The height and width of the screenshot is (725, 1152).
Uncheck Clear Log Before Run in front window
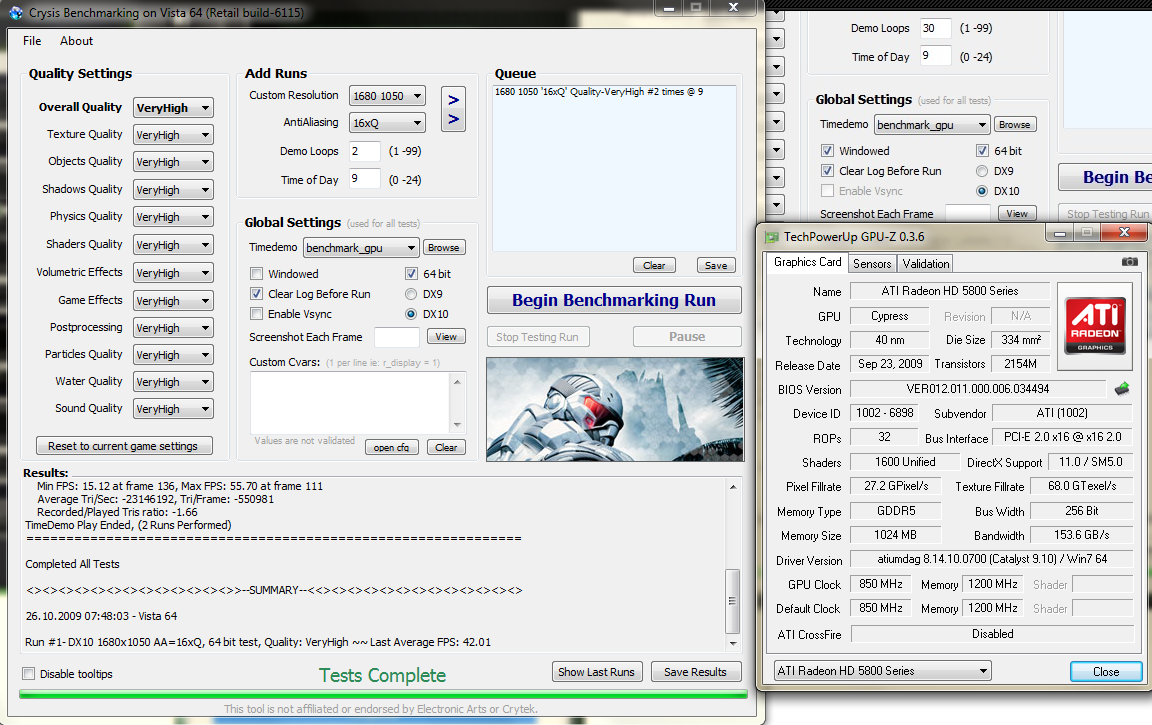256,294
